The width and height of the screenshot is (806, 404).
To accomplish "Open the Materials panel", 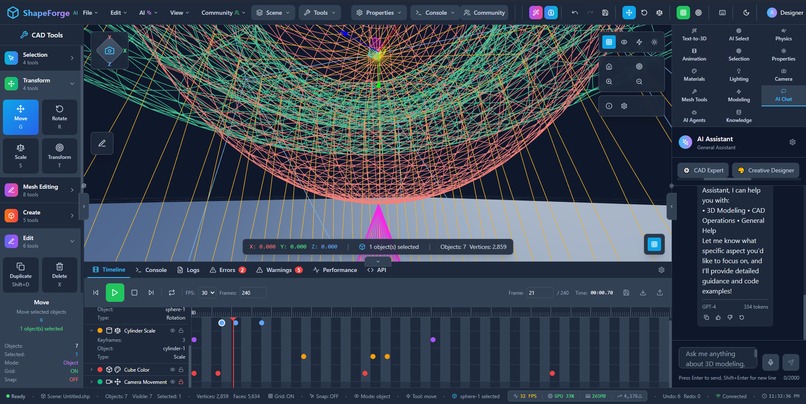I will [694, 75].
